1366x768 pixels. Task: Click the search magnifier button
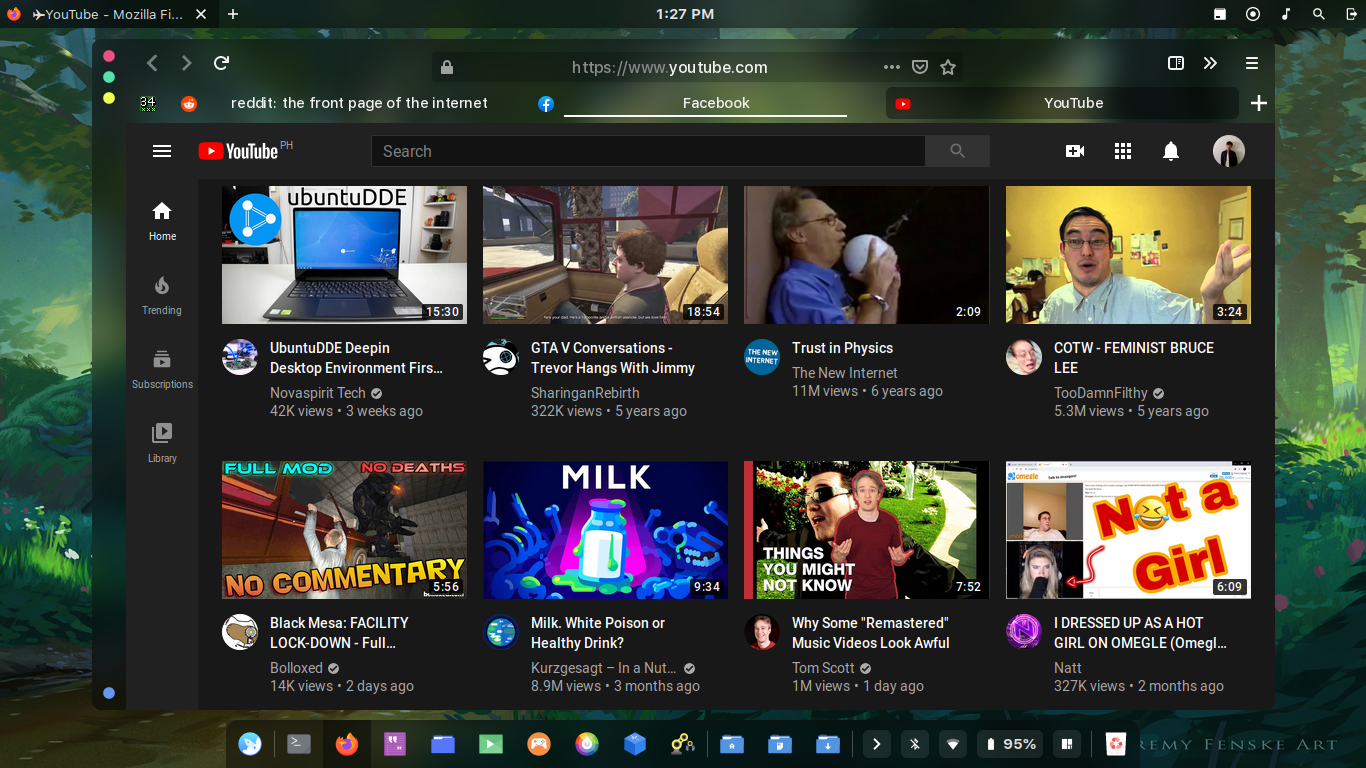pos(957,151)
